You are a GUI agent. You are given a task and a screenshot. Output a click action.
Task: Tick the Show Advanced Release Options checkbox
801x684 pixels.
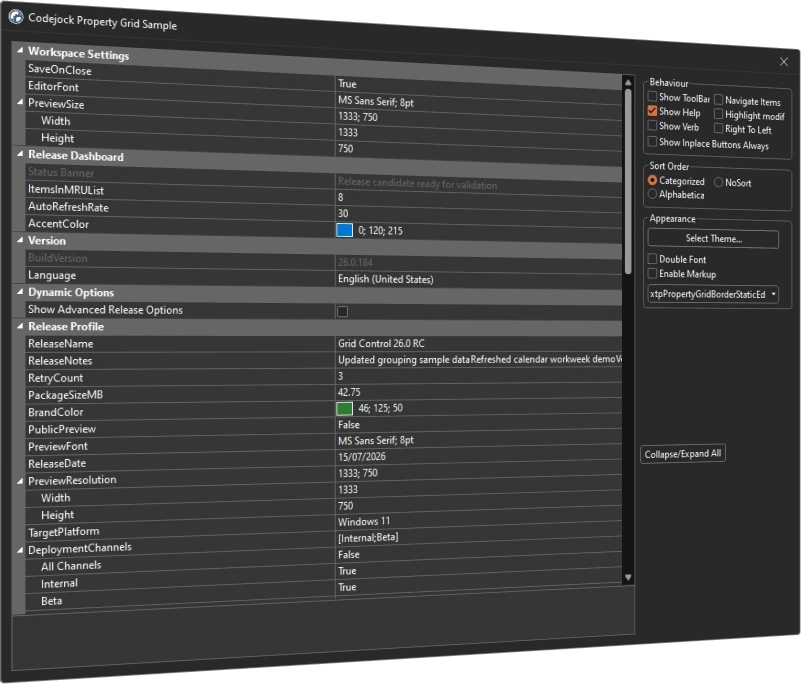click(x=342, y=311)
